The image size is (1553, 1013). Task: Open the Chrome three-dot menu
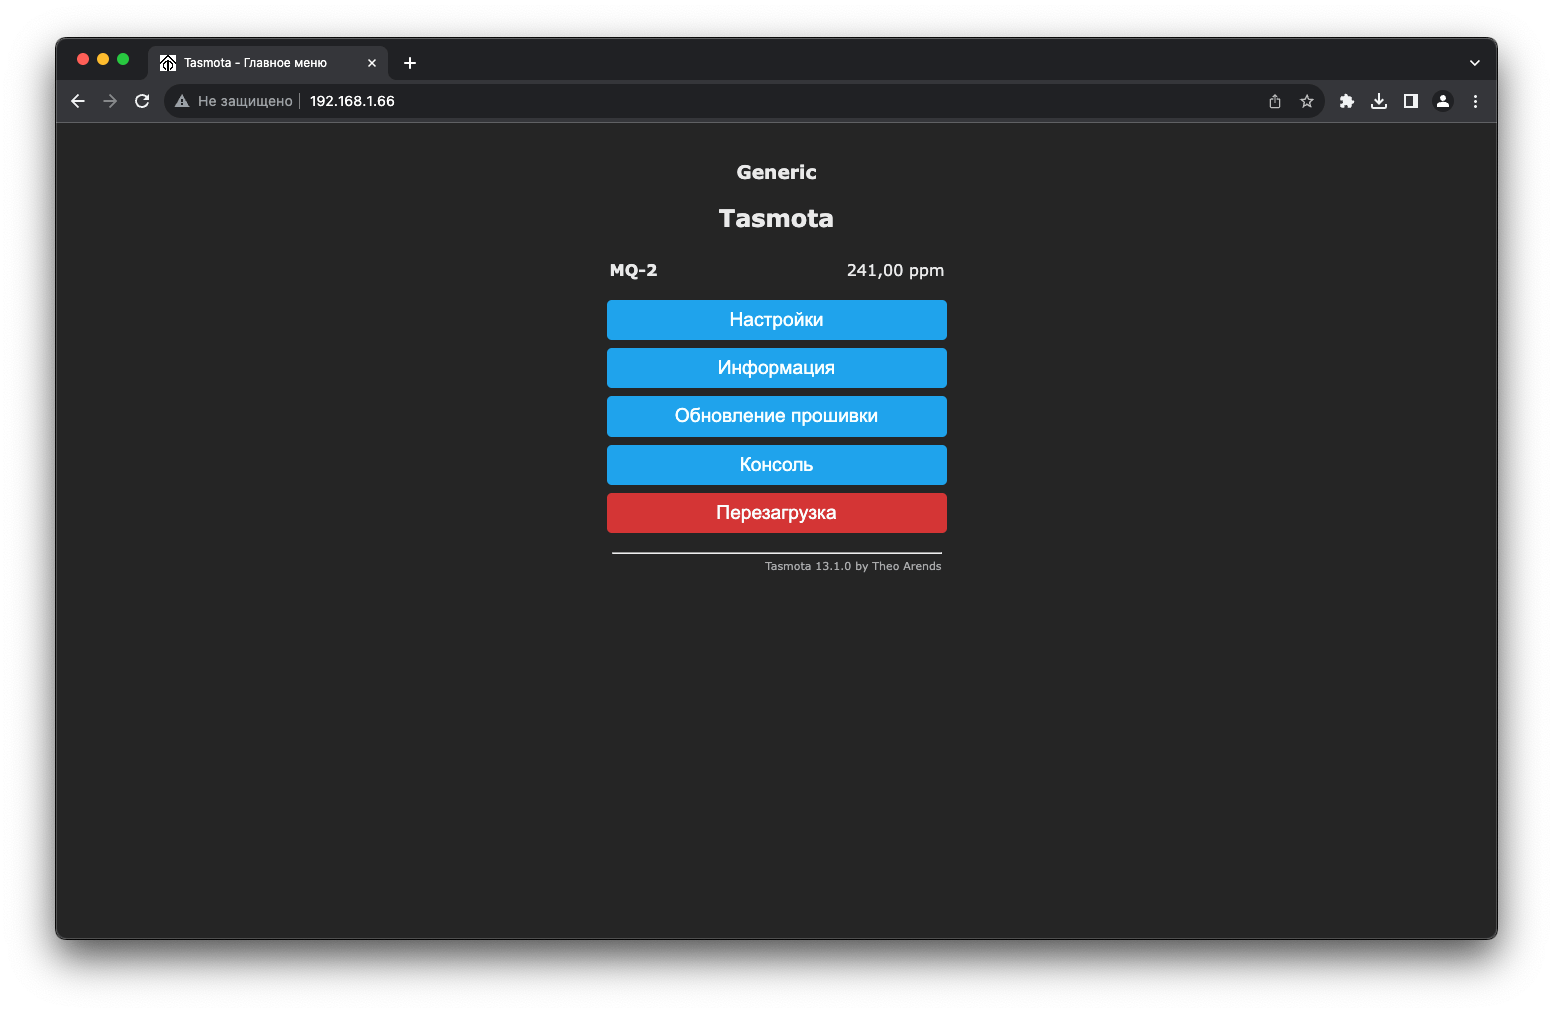pyautogui.click(x=1475, y=101)
